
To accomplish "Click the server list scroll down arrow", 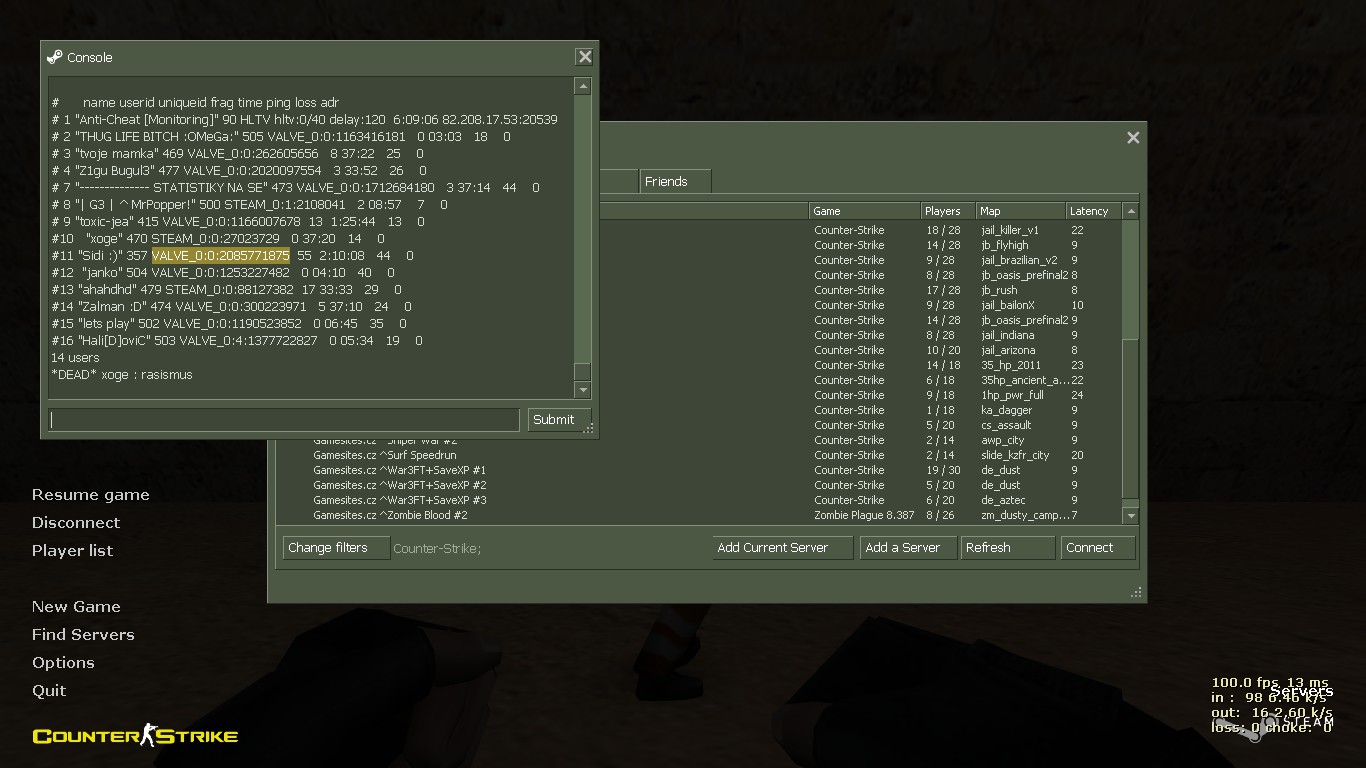I will (x=1131, y=515).
